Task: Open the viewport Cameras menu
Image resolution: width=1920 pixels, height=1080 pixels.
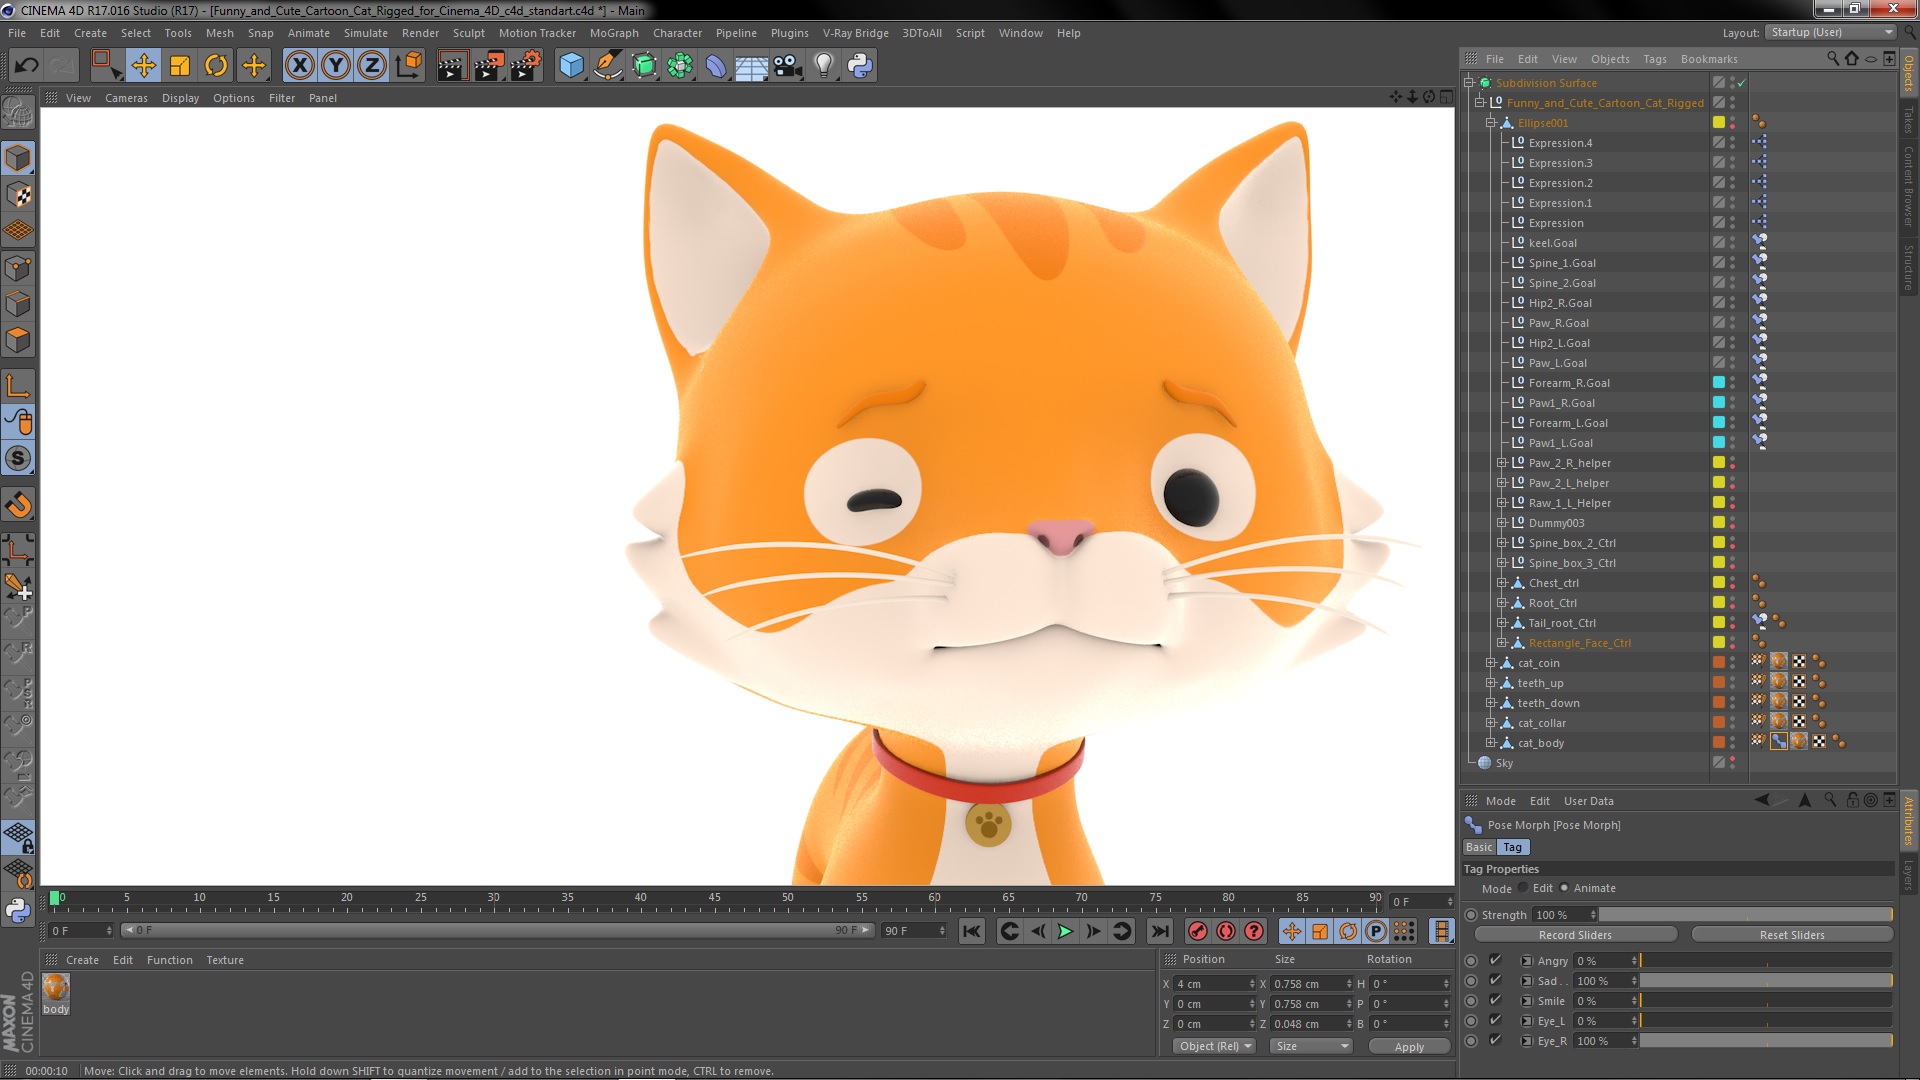Action: tap(126, 98)
